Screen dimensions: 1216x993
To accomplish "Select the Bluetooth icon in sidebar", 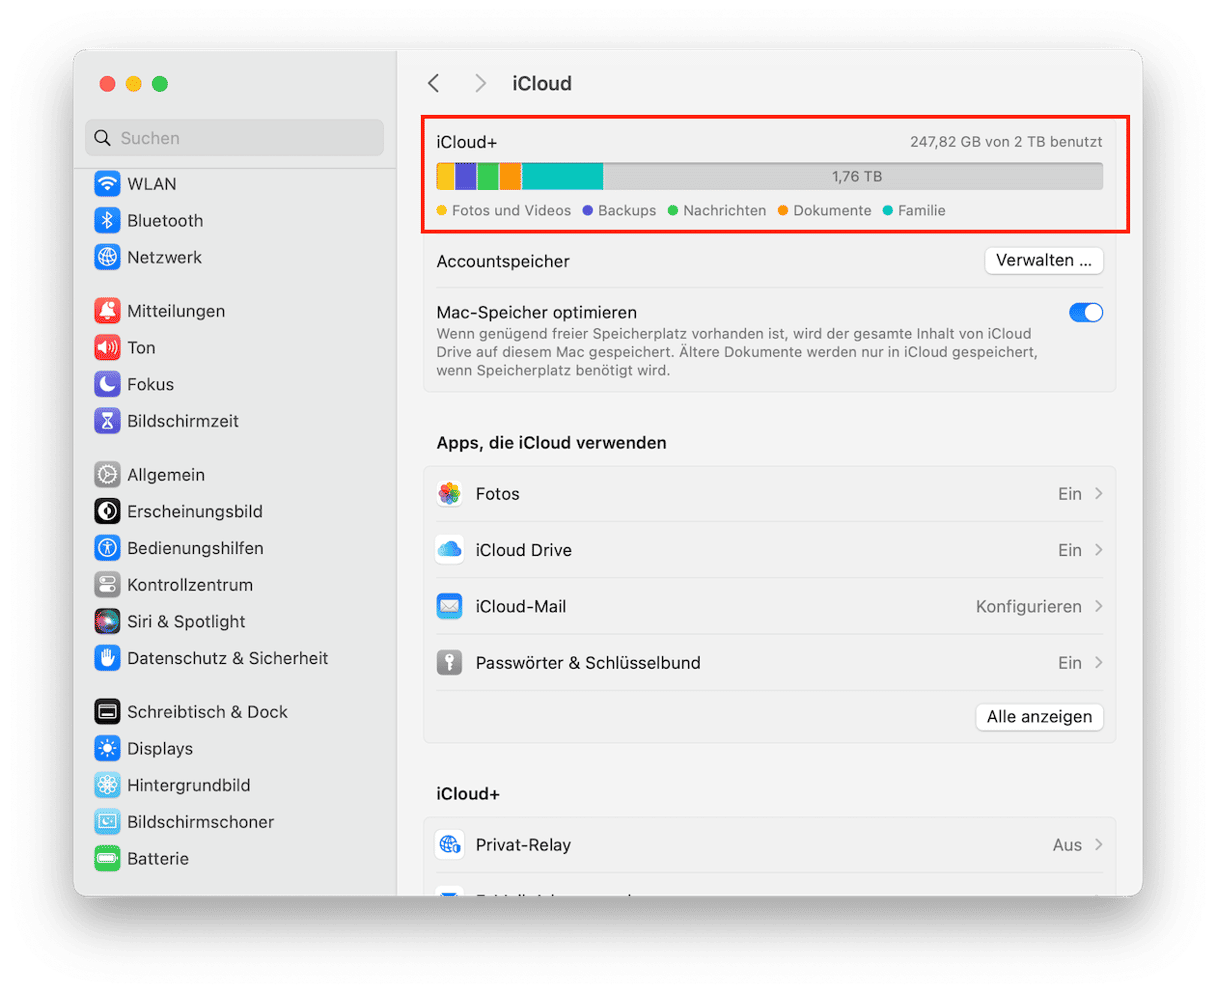I will [107, 220].
